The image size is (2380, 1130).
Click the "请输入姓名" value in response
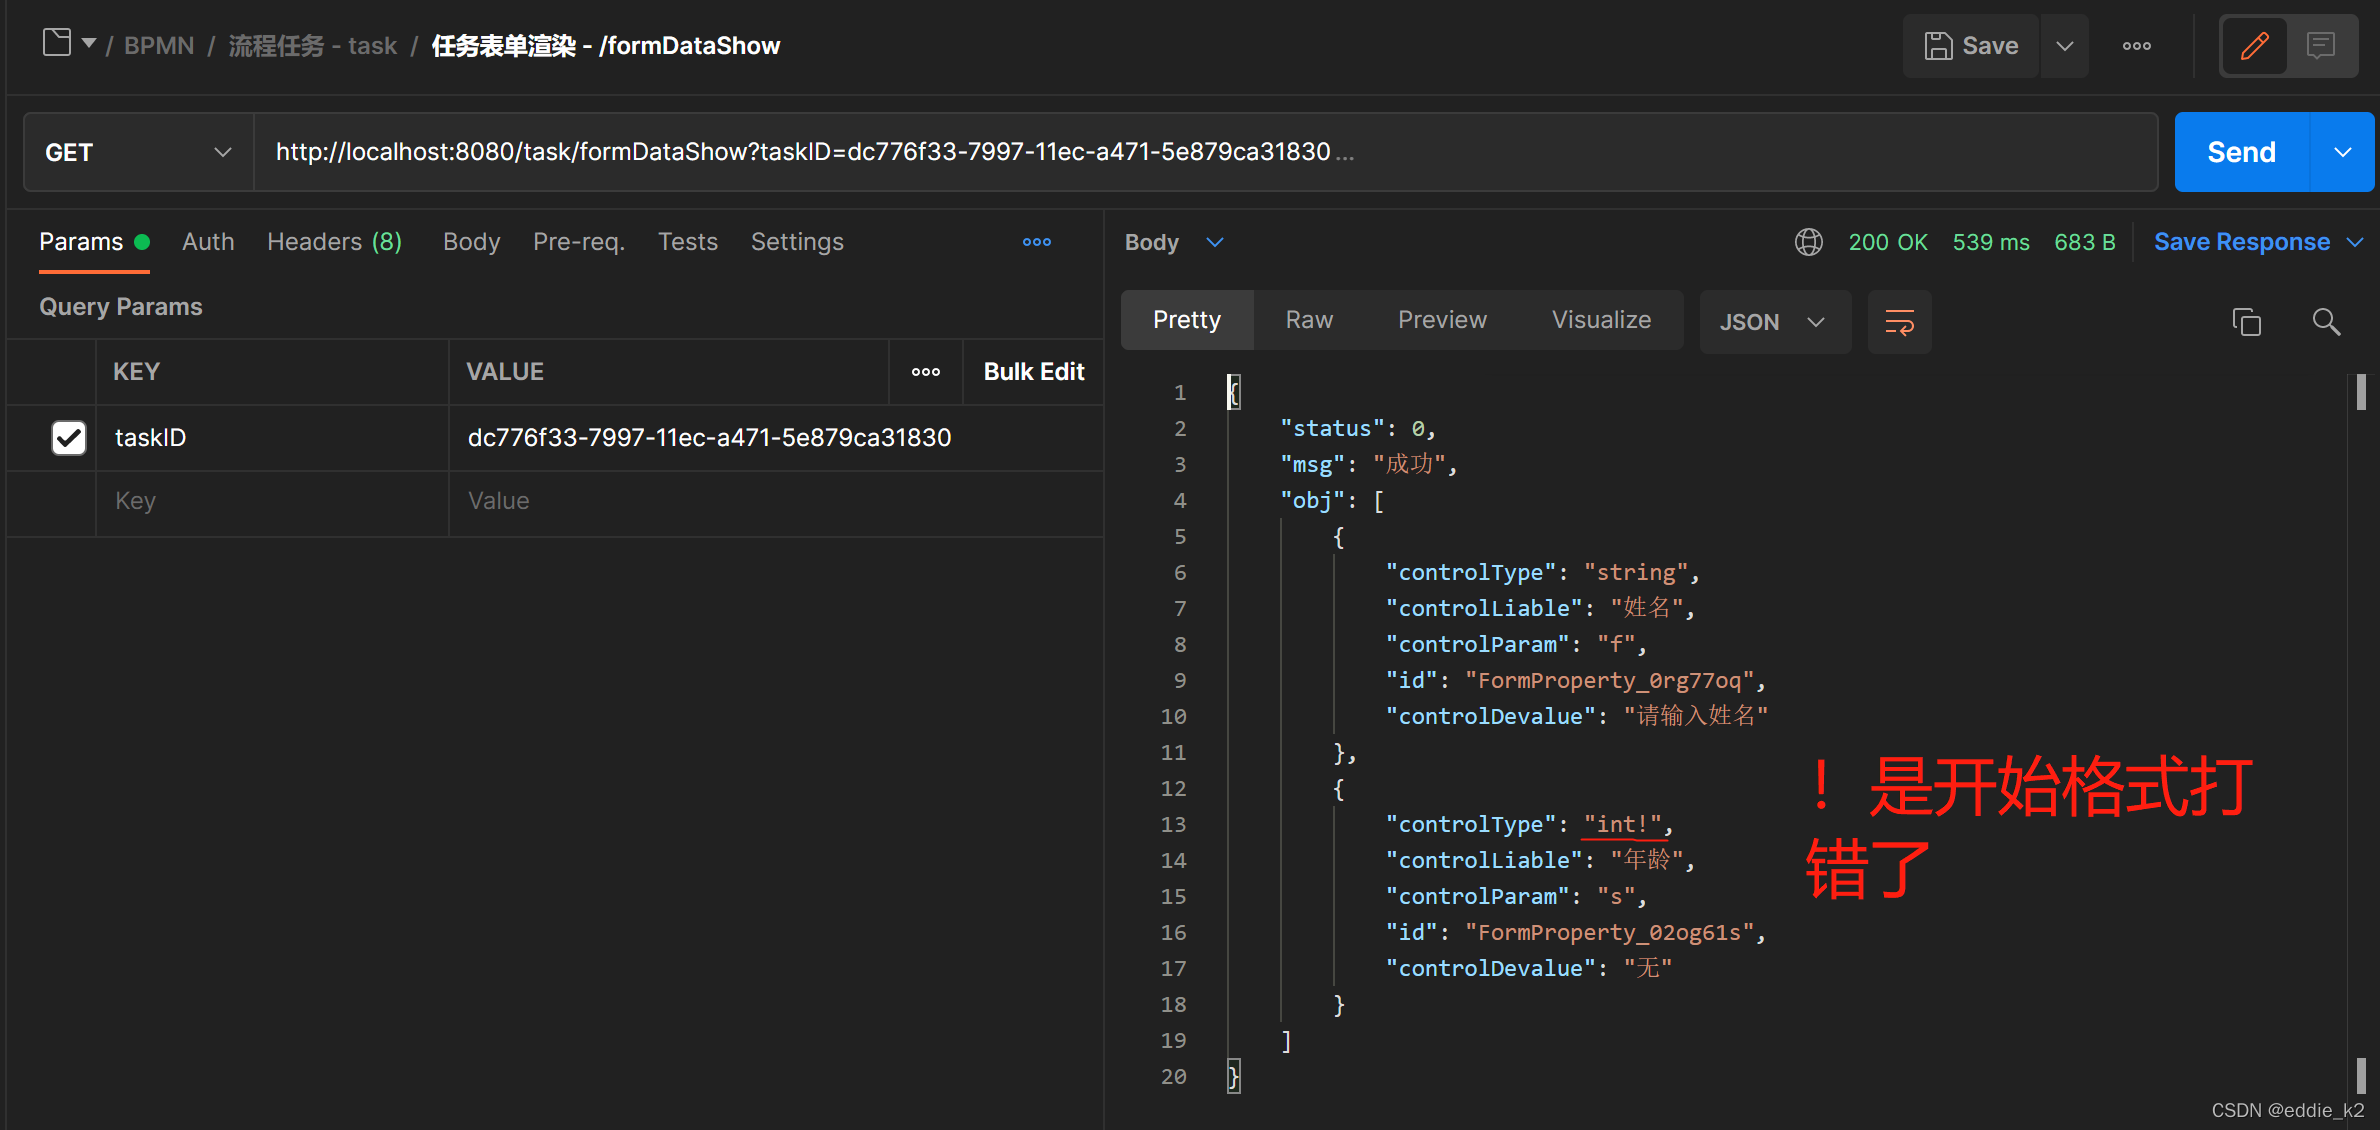tap(1696, 717)
